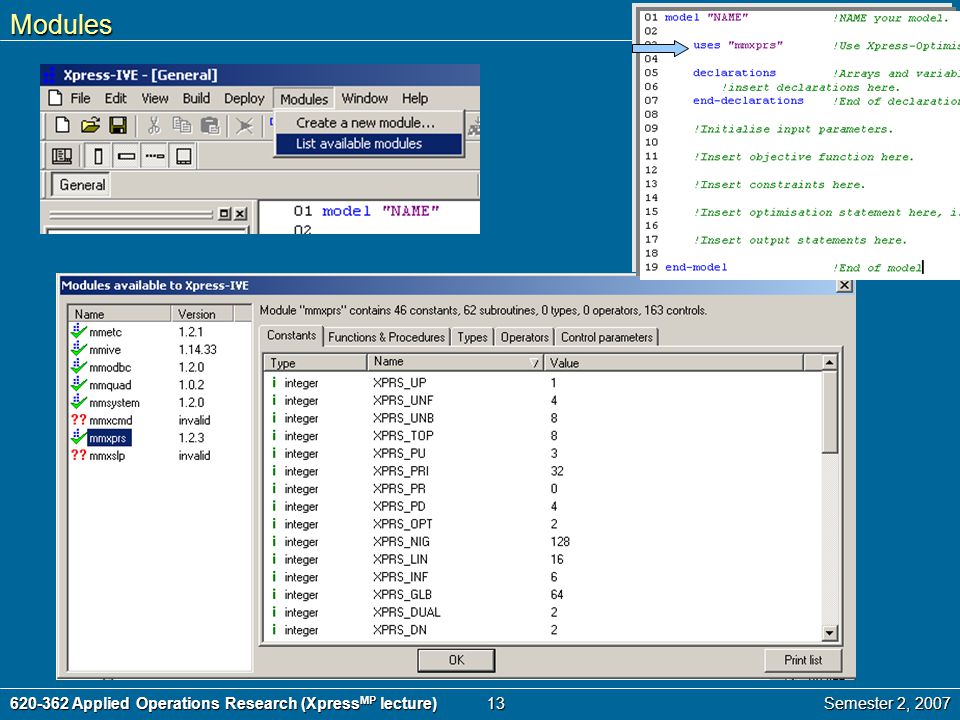Click the crossed-arrow icon right of Paste

click(x=244, y=126)
